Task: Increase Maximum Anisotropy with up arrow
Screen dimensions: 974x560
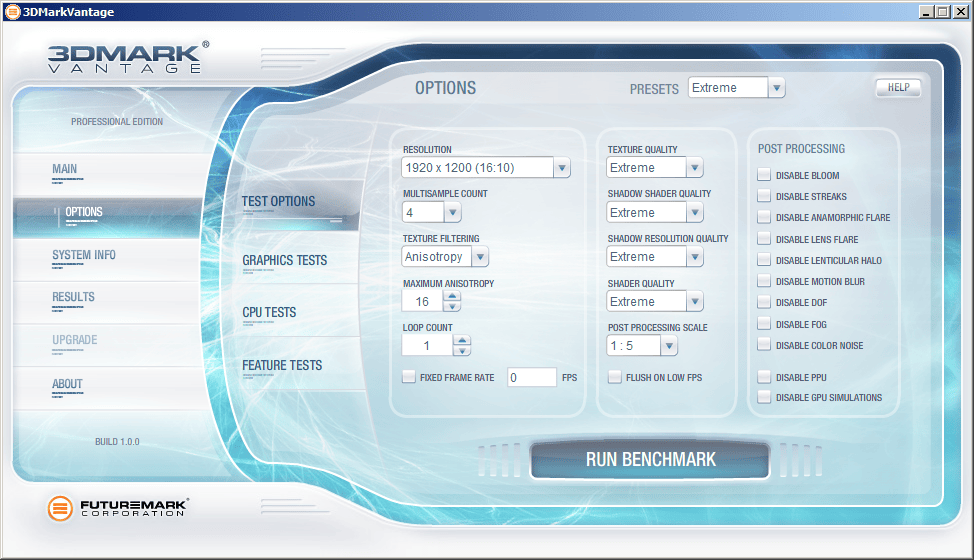Action: pyautogui.click(x=452, y=296)
